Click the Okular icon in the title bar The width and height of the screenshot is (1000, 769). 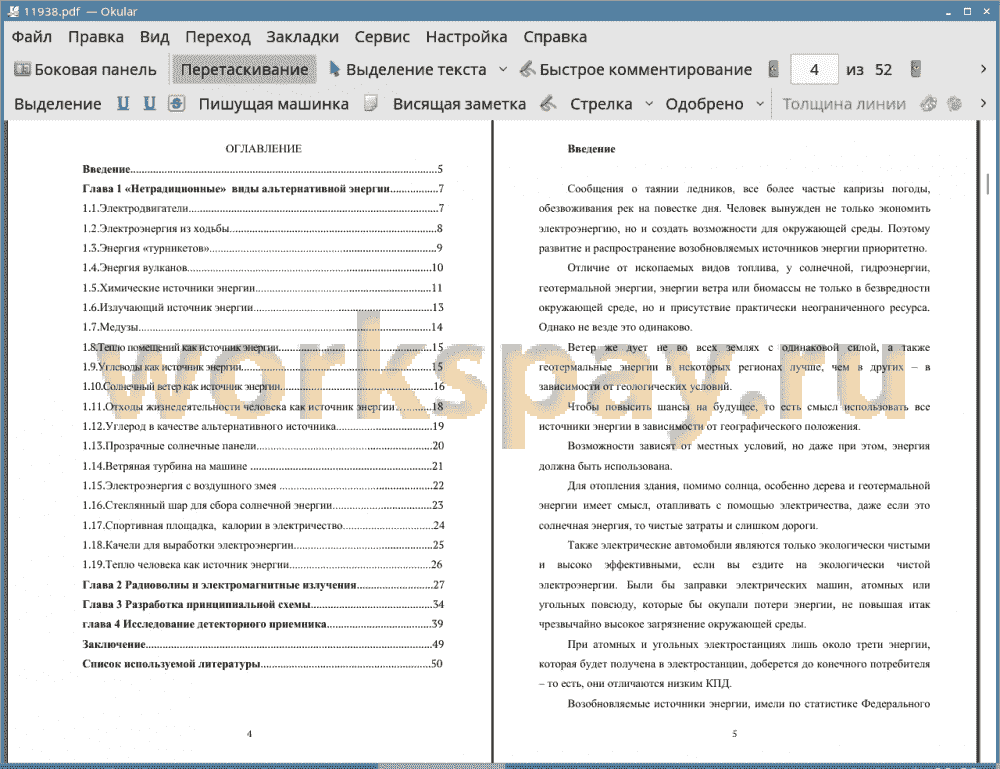click(13, 11)
